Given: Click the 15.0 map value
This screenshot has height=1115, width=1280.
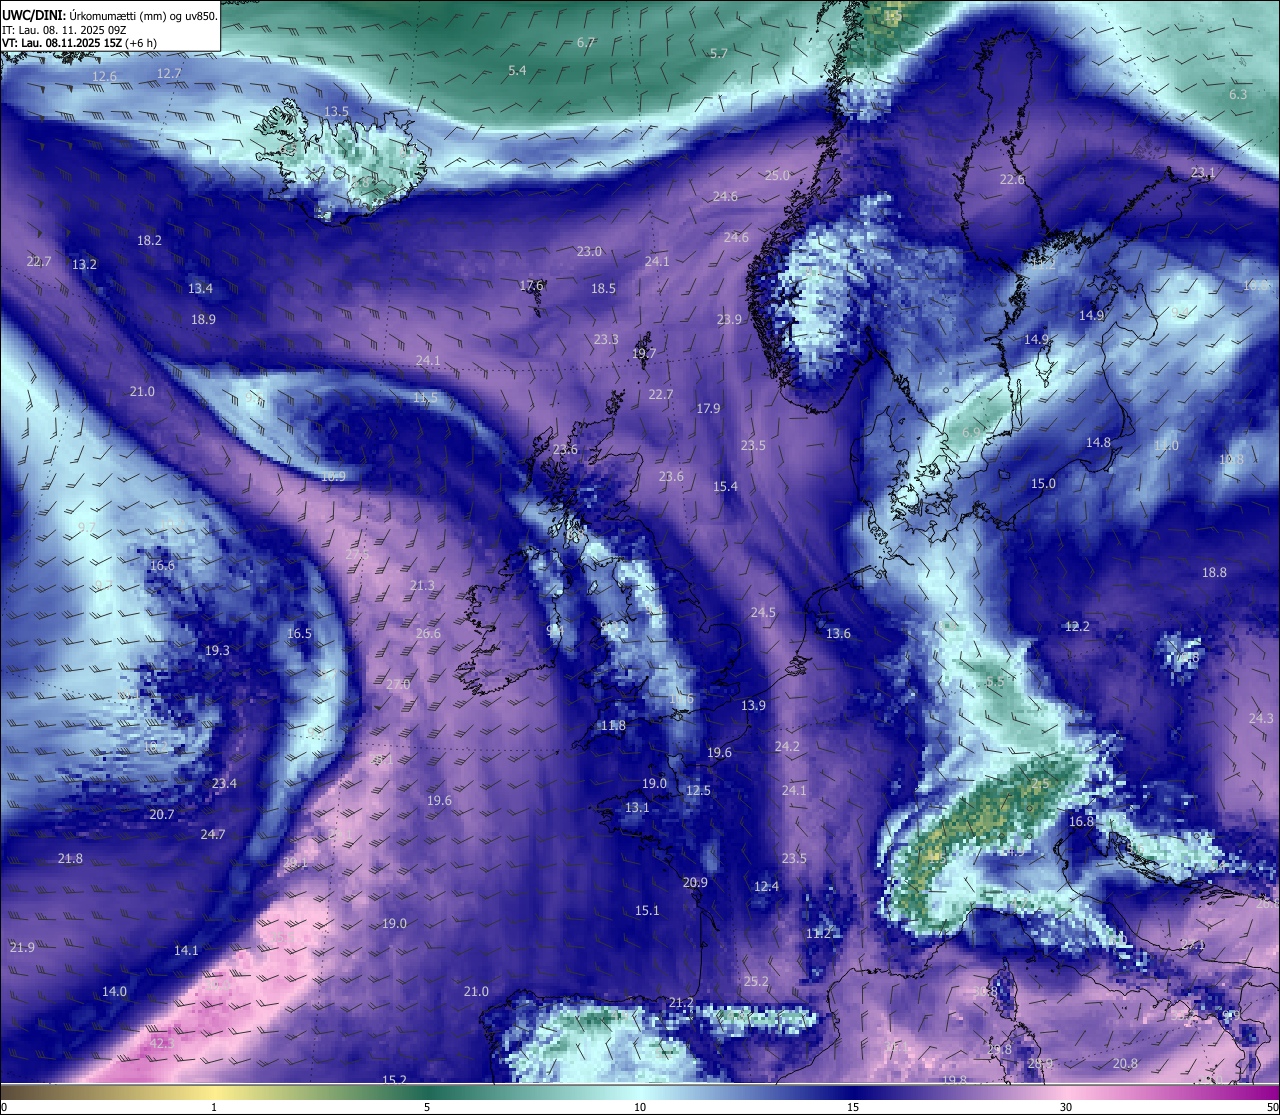Looking at the screenshot, I should pos(1043,483).
